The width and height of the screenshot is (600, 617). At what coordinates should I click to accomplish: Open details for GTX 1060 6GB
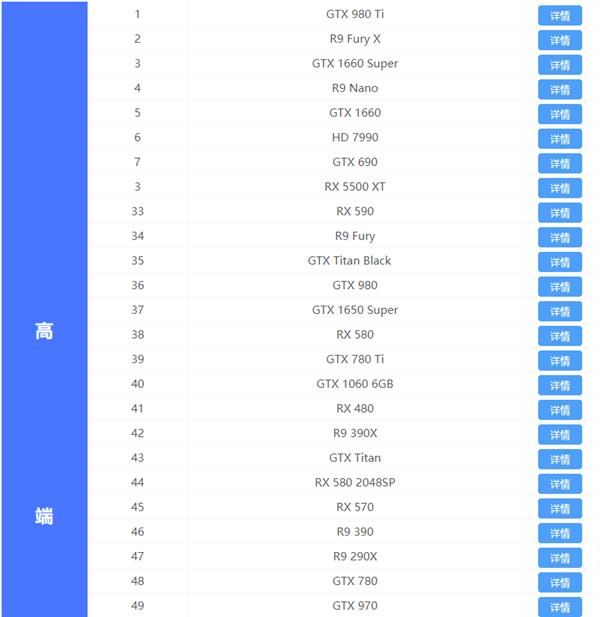pyautogui.click(x=559, y=385)
